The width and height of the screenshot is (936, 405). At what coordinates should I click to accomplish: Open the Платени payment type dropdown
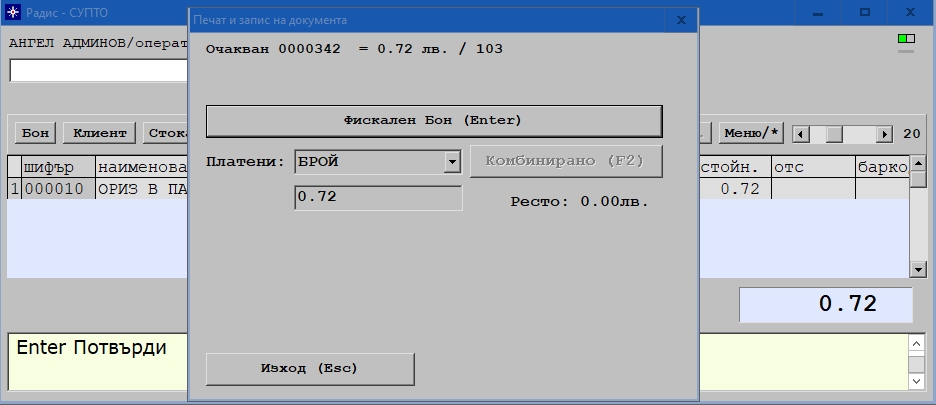[x=451, y=162]
